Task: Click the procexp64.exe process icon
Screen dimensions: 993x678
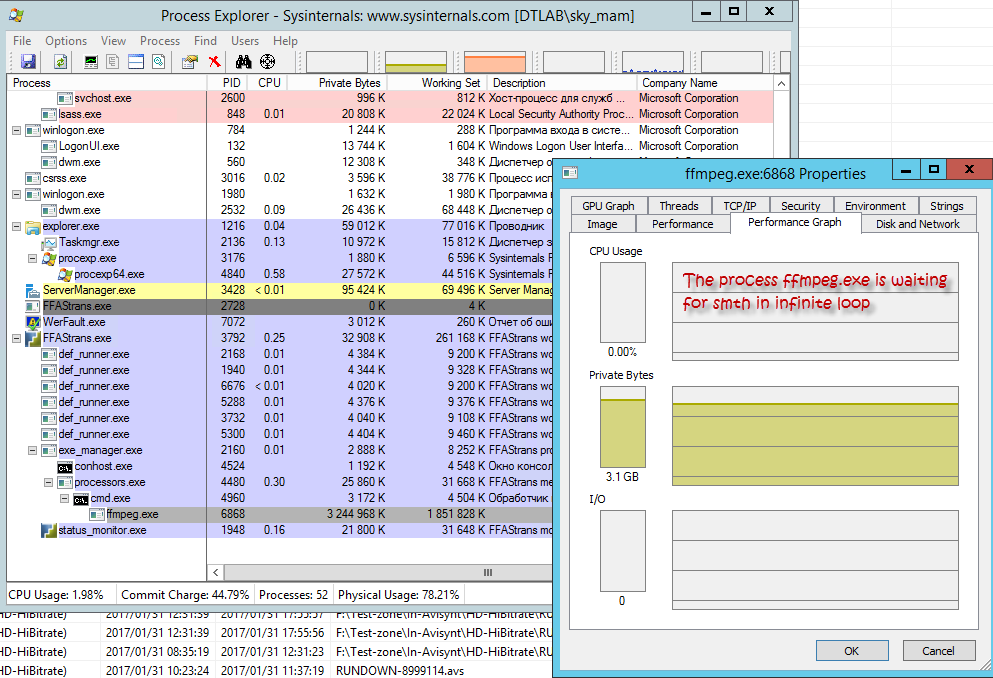Action: click(65, 274)
